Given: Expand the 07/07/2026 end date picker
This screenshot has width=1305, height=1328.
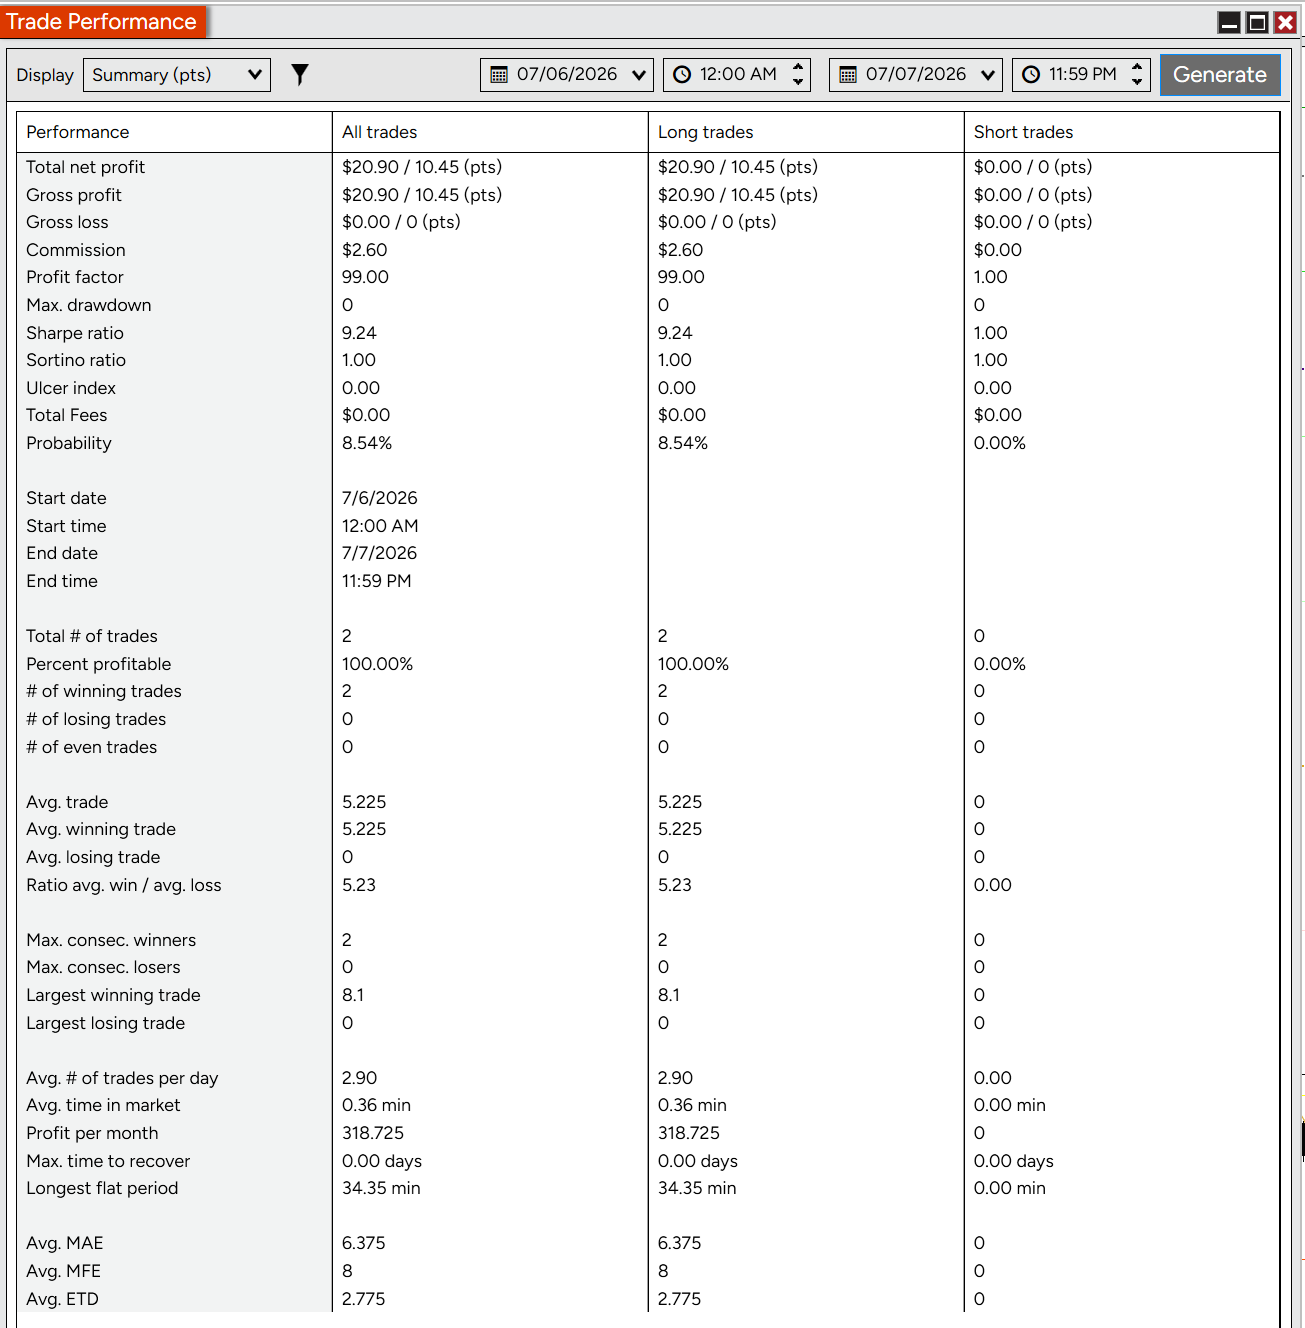Looking at the screenshot, I should click(916, 75).
